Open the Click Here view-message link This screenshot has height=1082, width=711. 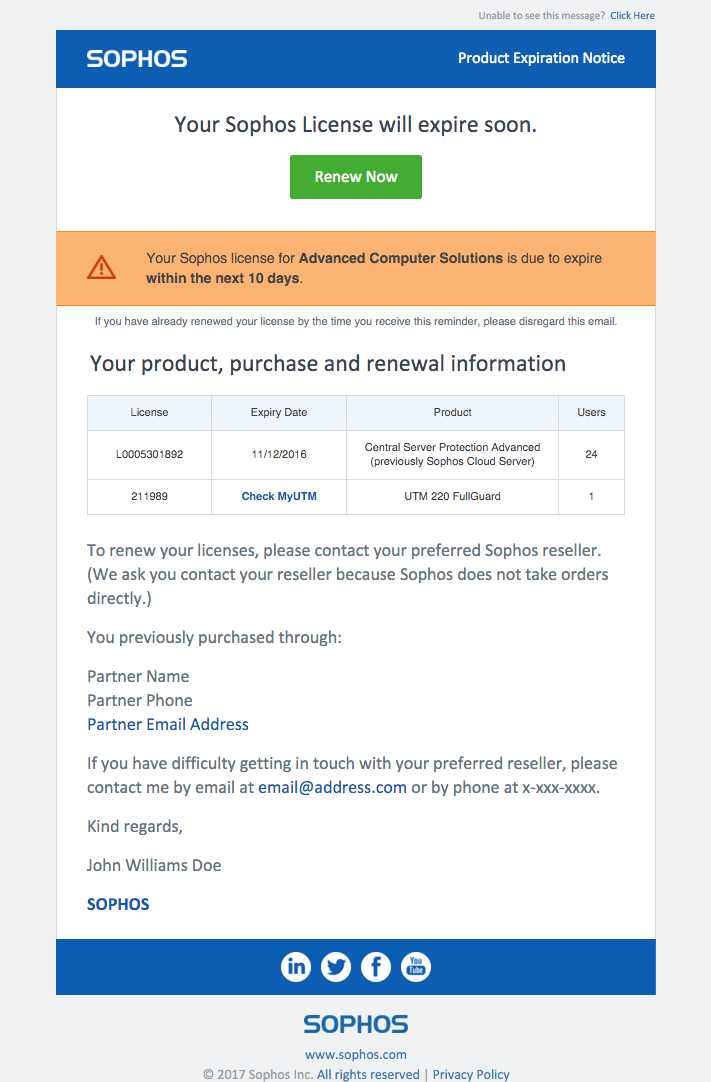pos(632,15)
